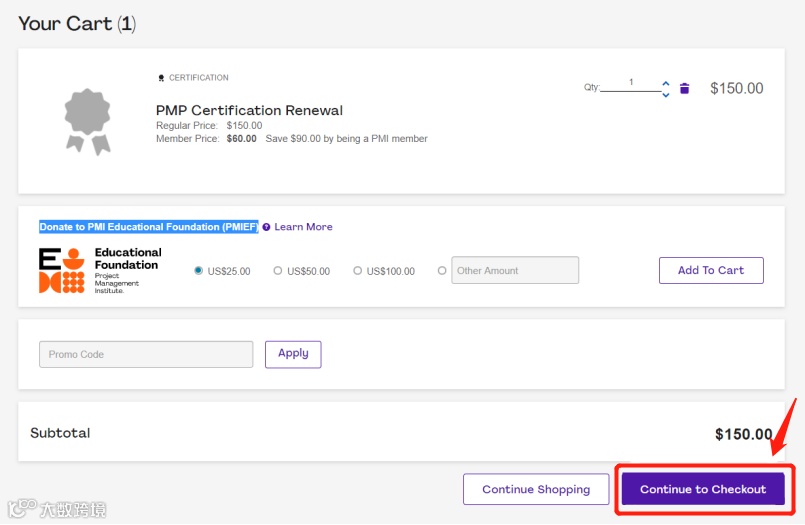
Task: Click the Member Price $60.00 value
Action: (x=241, y=139)
